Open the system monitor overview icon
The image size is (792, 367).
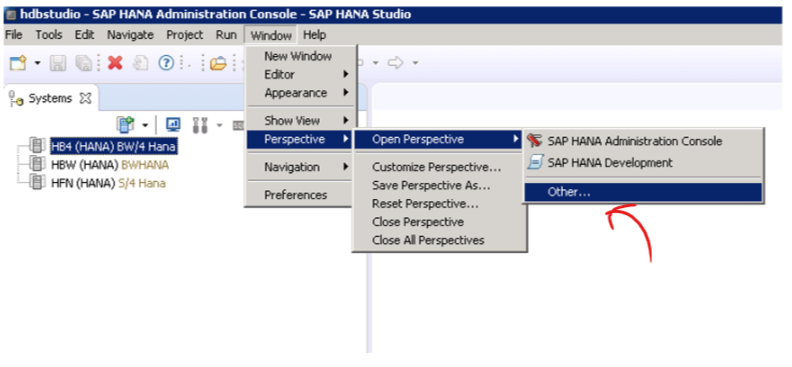point(173,124)
